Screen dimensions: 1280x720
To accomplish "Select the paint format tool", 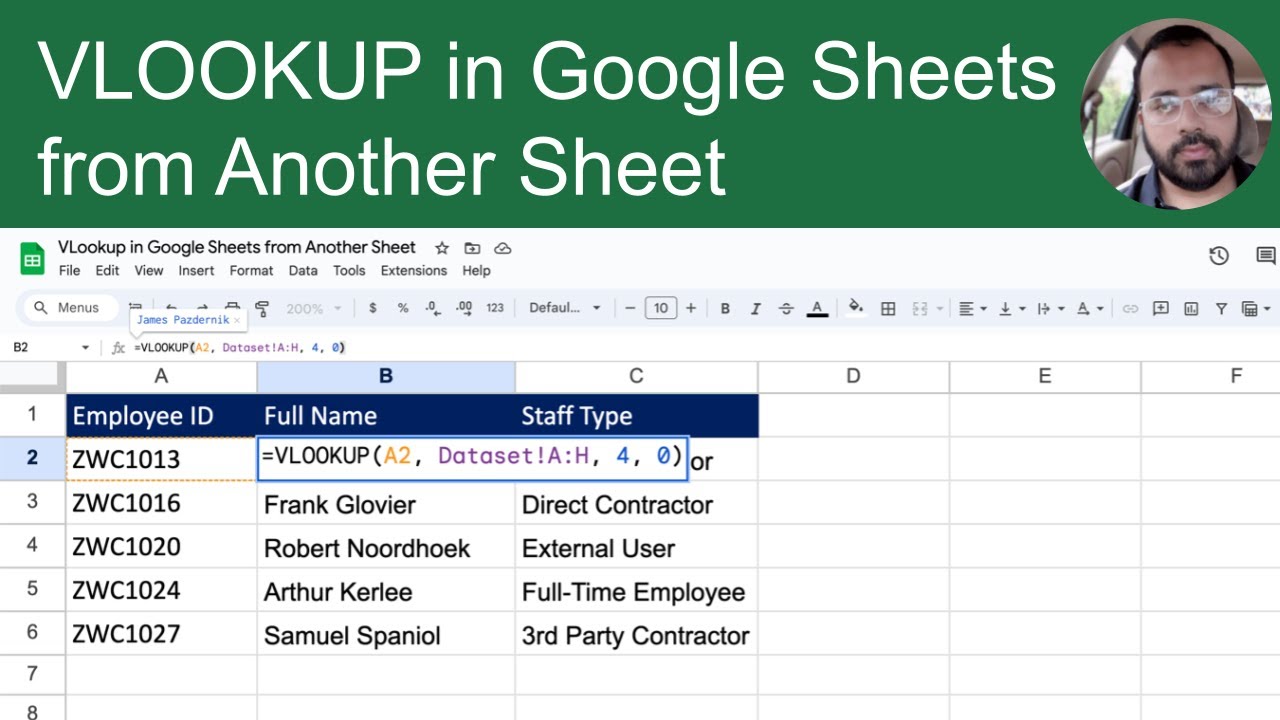I will pyautogui.click(x=262, y=308).
